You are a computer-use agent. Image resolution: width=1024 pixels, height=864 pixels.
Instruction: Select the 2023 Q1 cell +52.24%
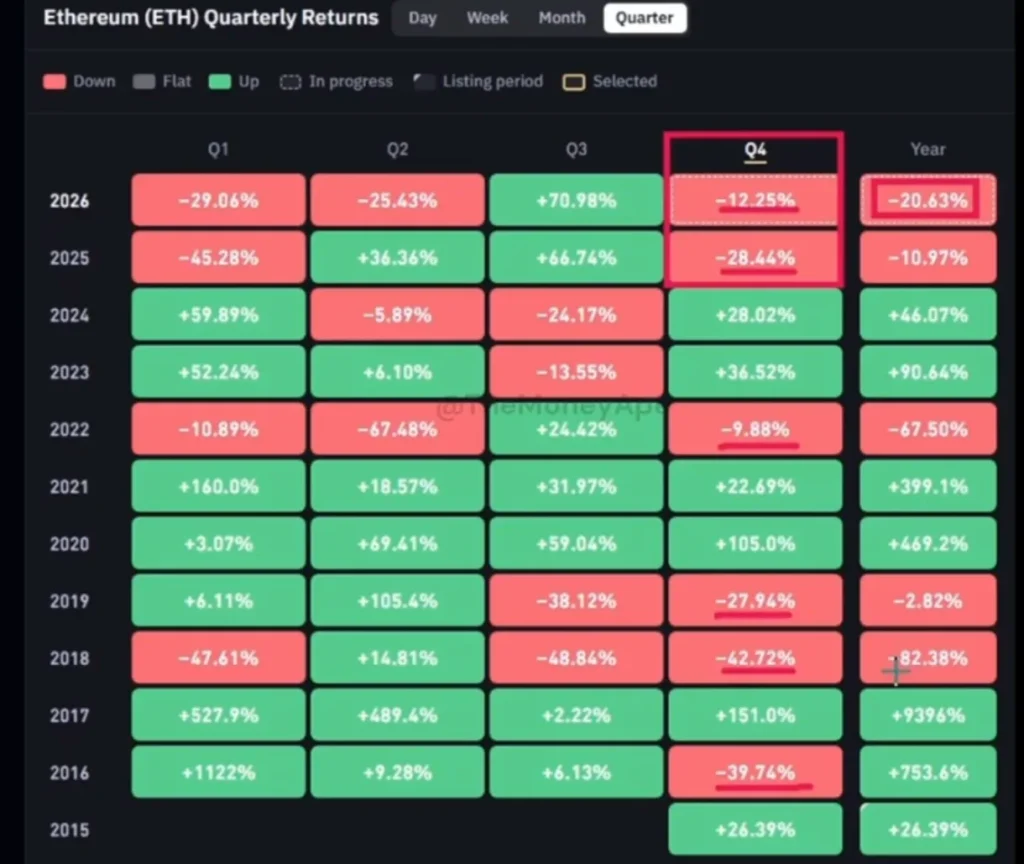coord(218,372)
